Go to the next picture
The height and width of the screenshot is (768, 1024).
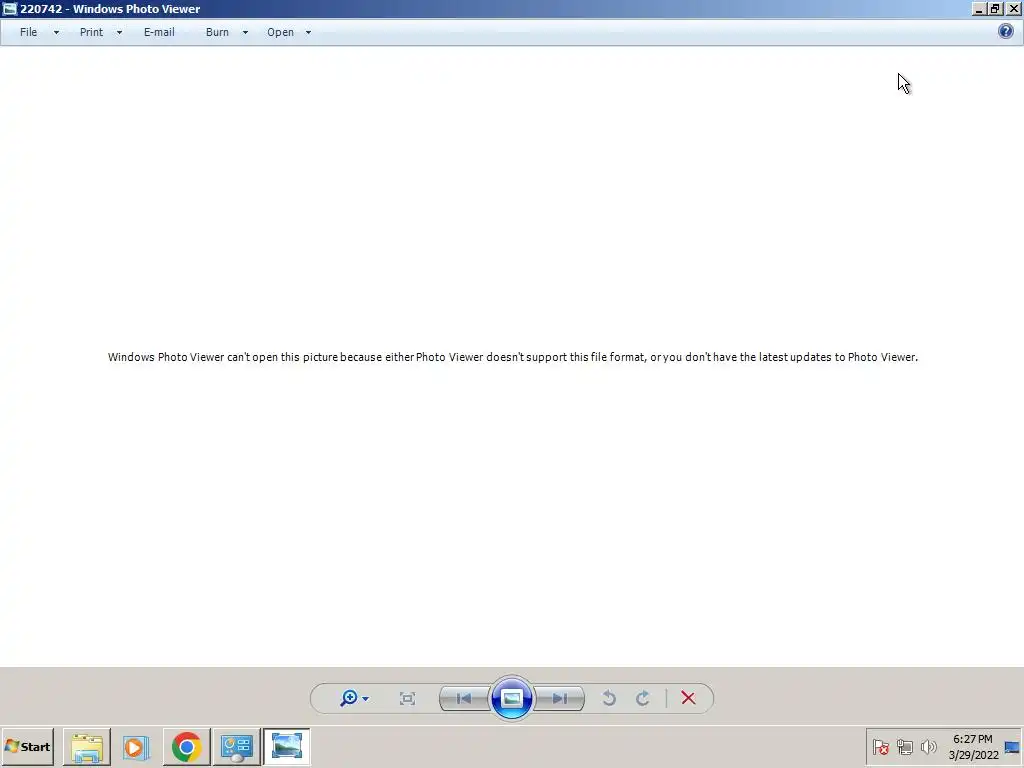pyautogui.click(x=560, y=699)
